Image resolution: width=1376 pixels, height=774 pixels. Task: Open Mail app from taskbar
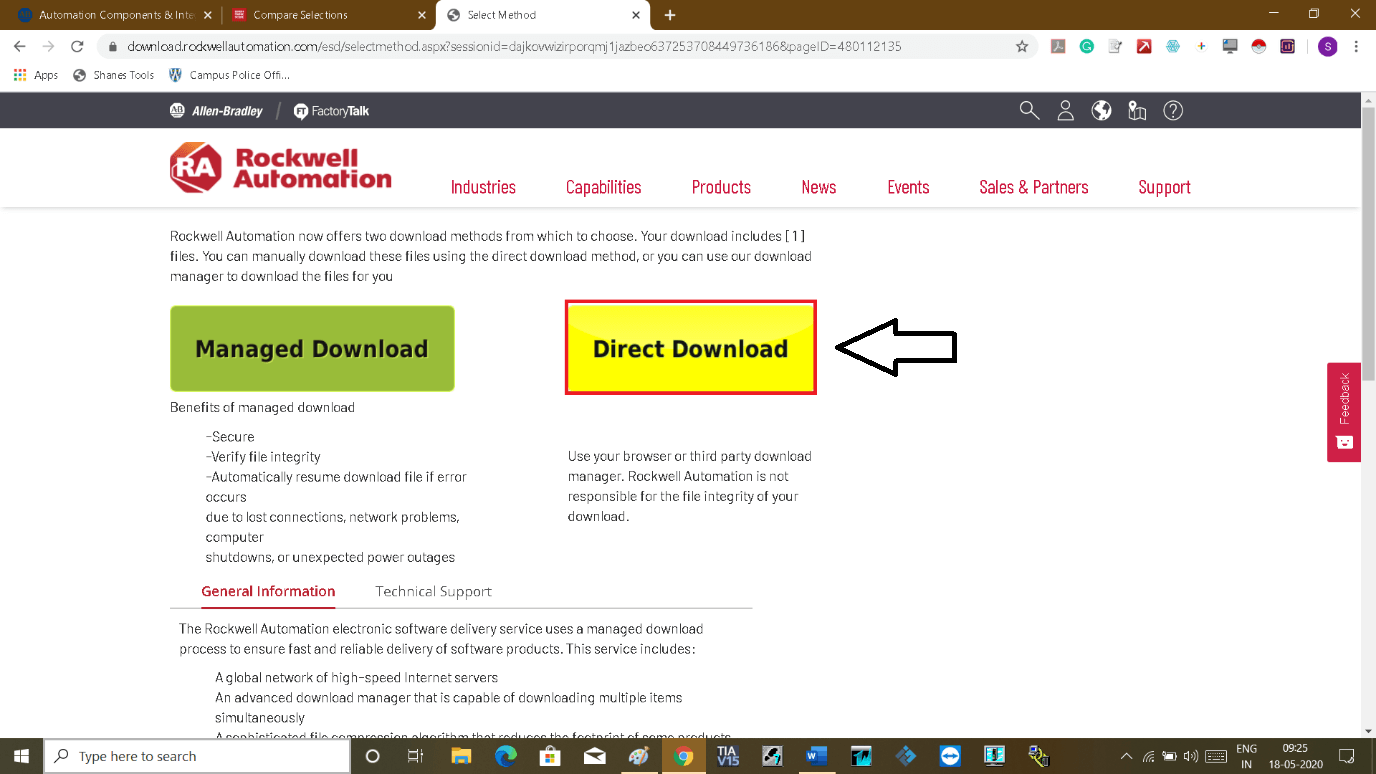(595, 756)
